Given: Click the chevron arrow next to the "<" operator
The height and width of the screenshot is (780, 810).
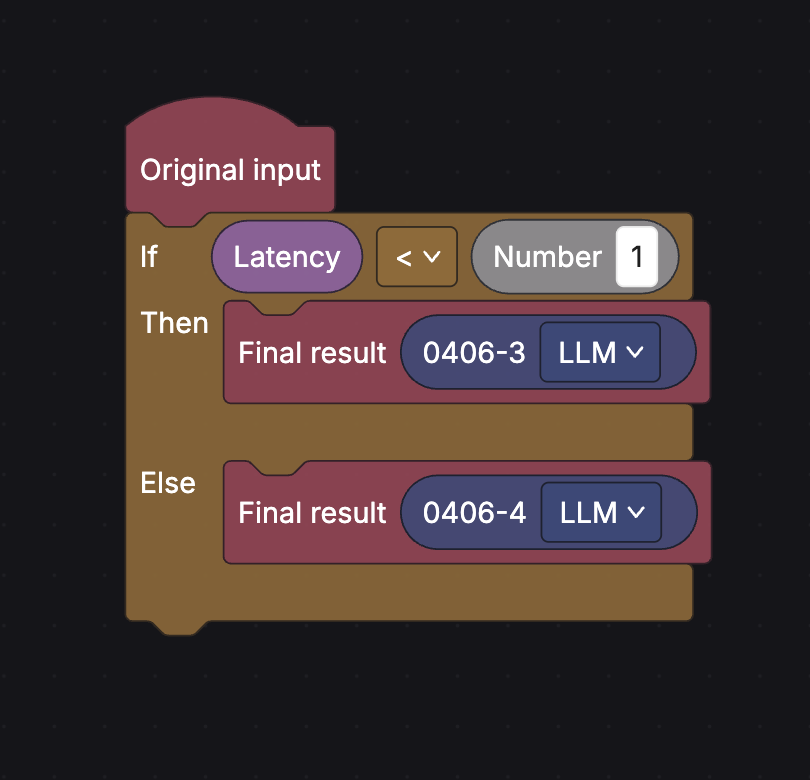Looking at the screenshot, I should click(x=432, y=257).
